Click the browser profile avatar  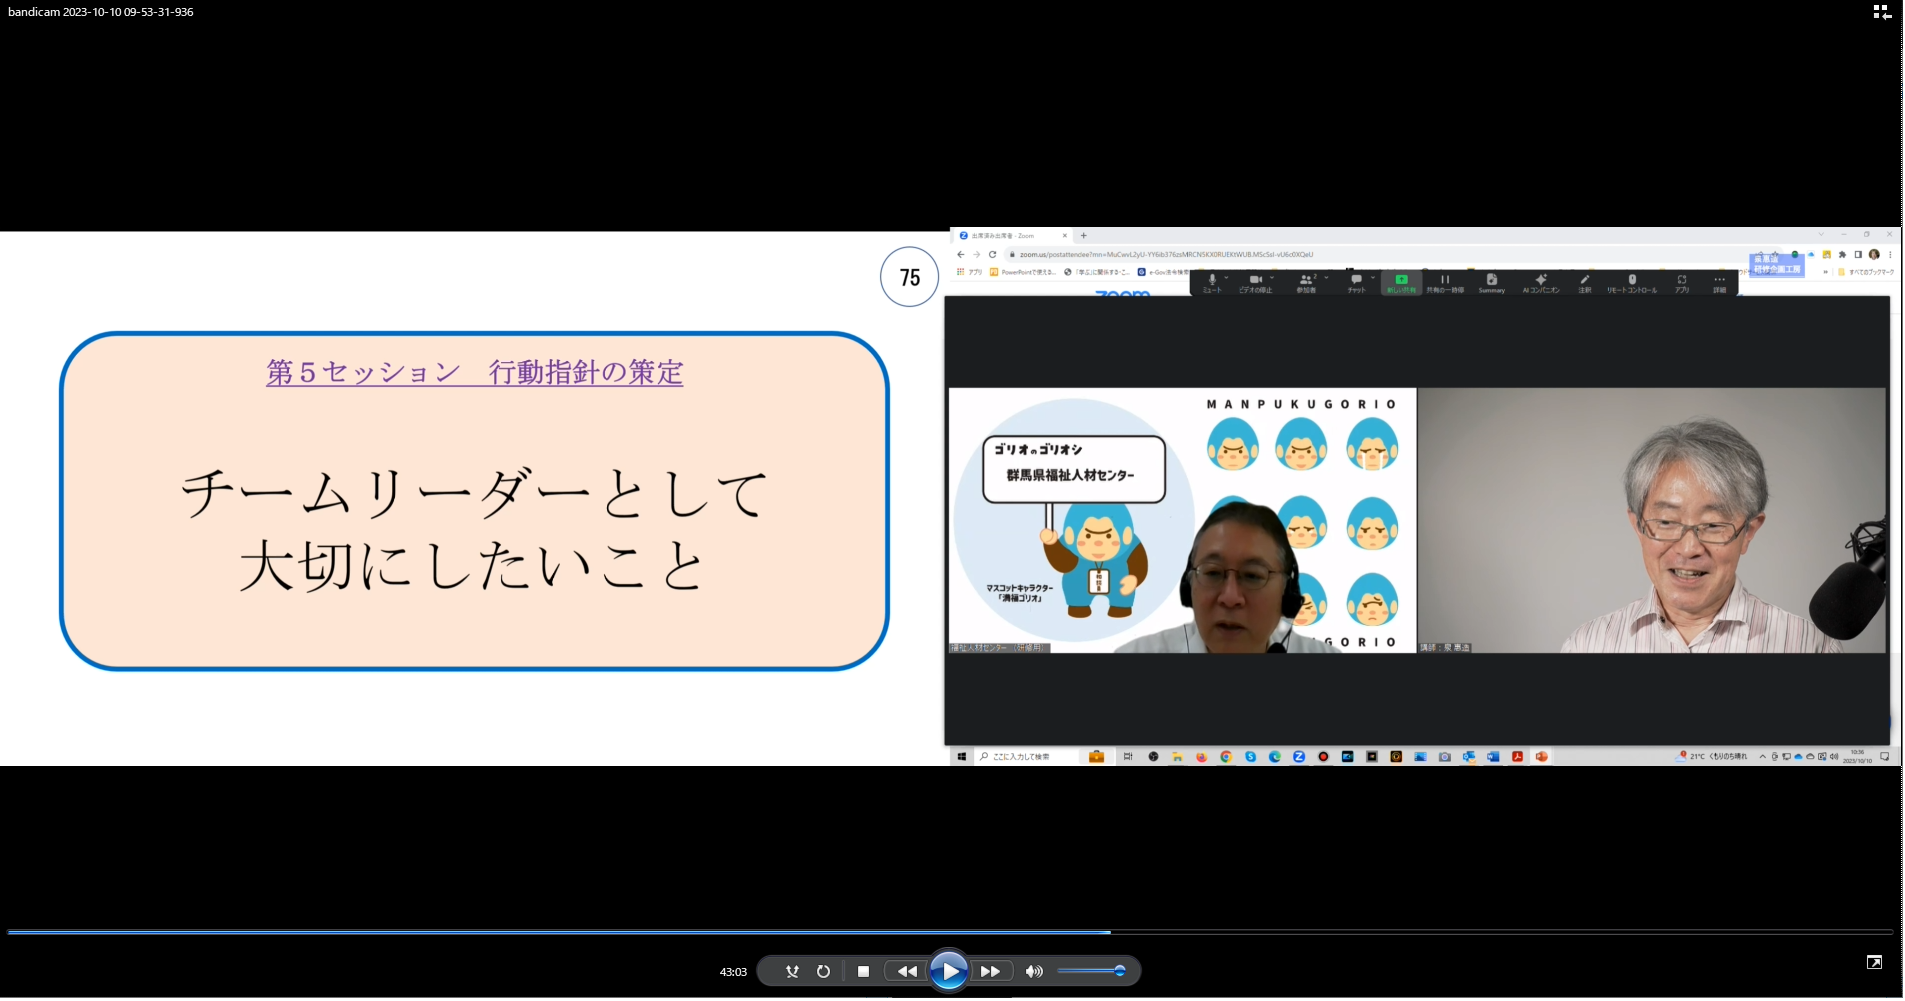[1874, 254]
